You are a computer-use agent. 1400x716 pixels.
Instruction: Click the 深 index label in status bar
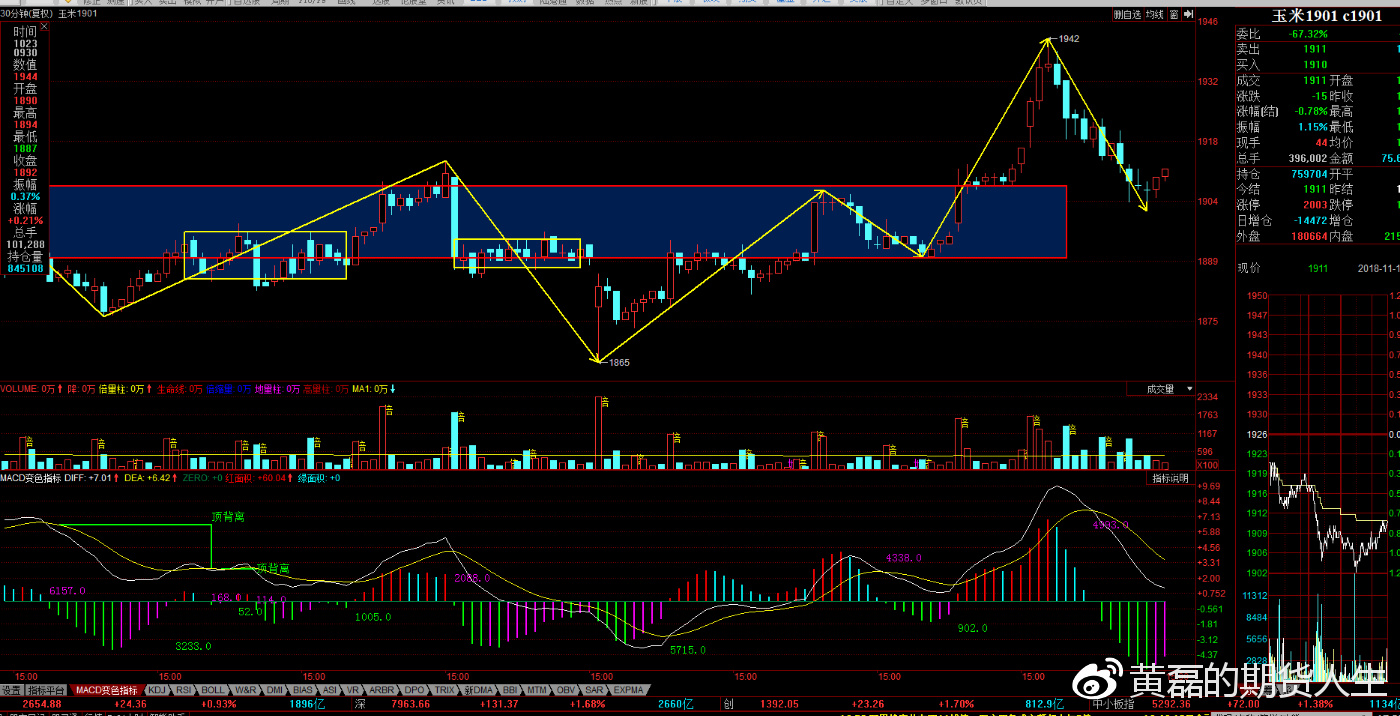click(360, 704)
